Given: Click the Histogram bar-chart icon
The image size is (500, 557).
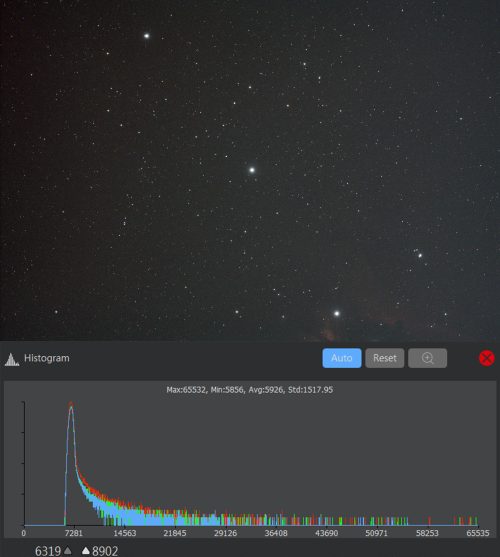Looking at the screenshot, I should click(12, 359).
